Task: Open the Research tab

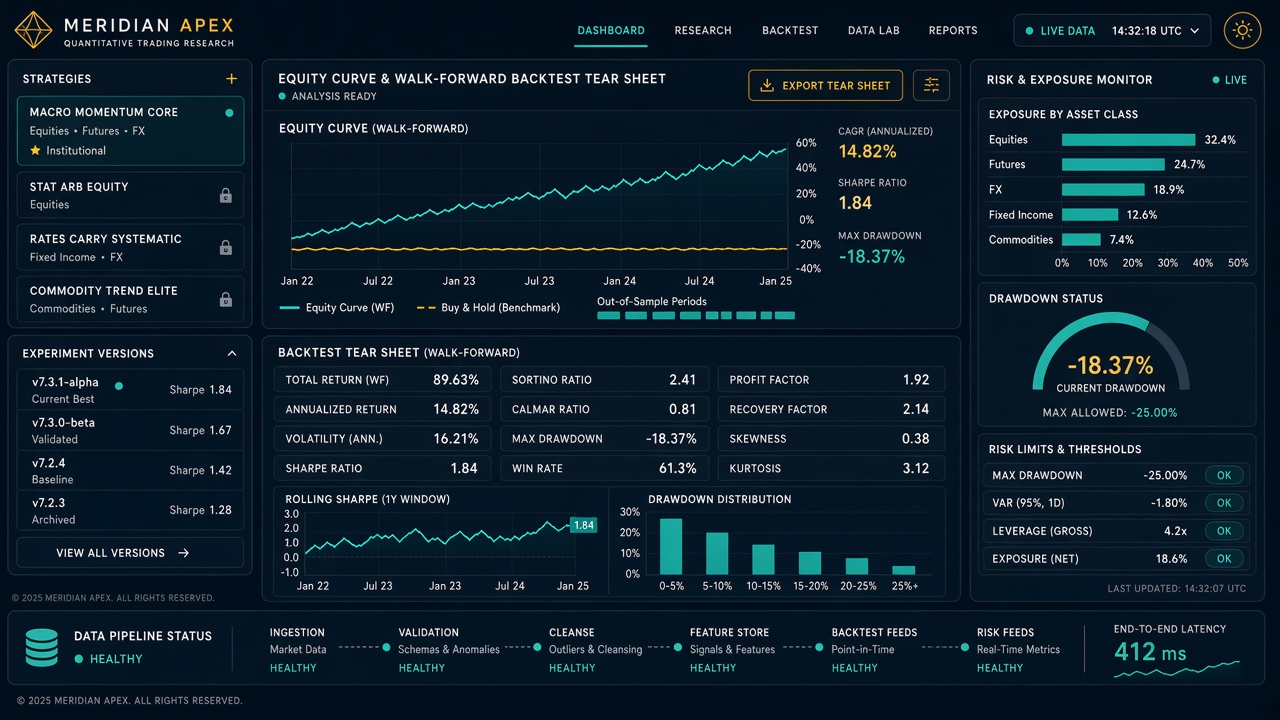Action: (703, 31)
